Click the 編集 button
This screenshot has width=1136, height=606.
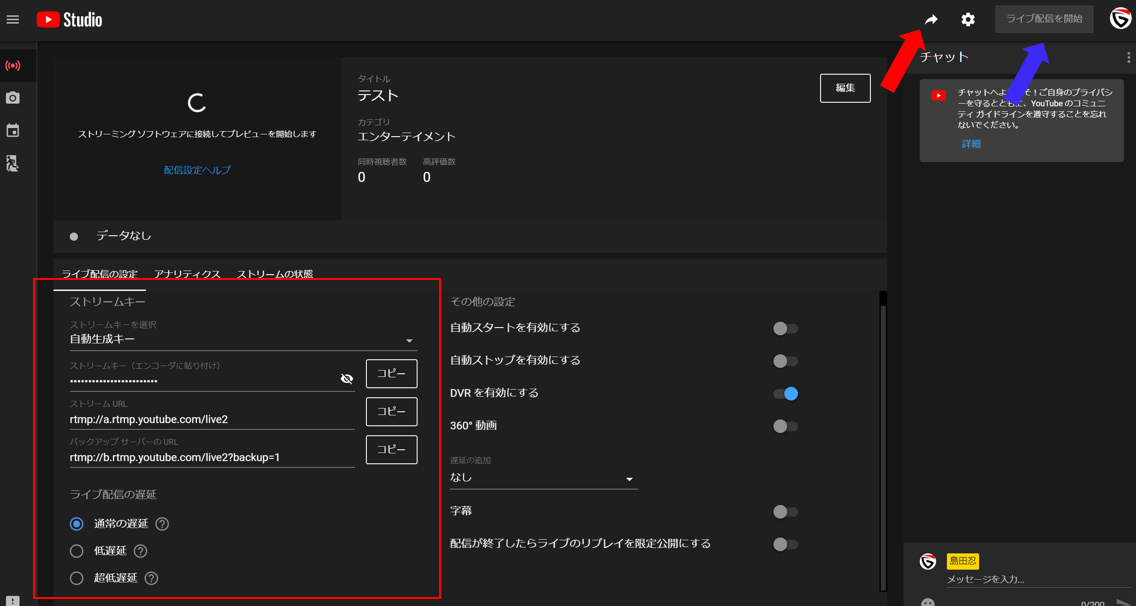pyautogui.click(x=845, y=88)
